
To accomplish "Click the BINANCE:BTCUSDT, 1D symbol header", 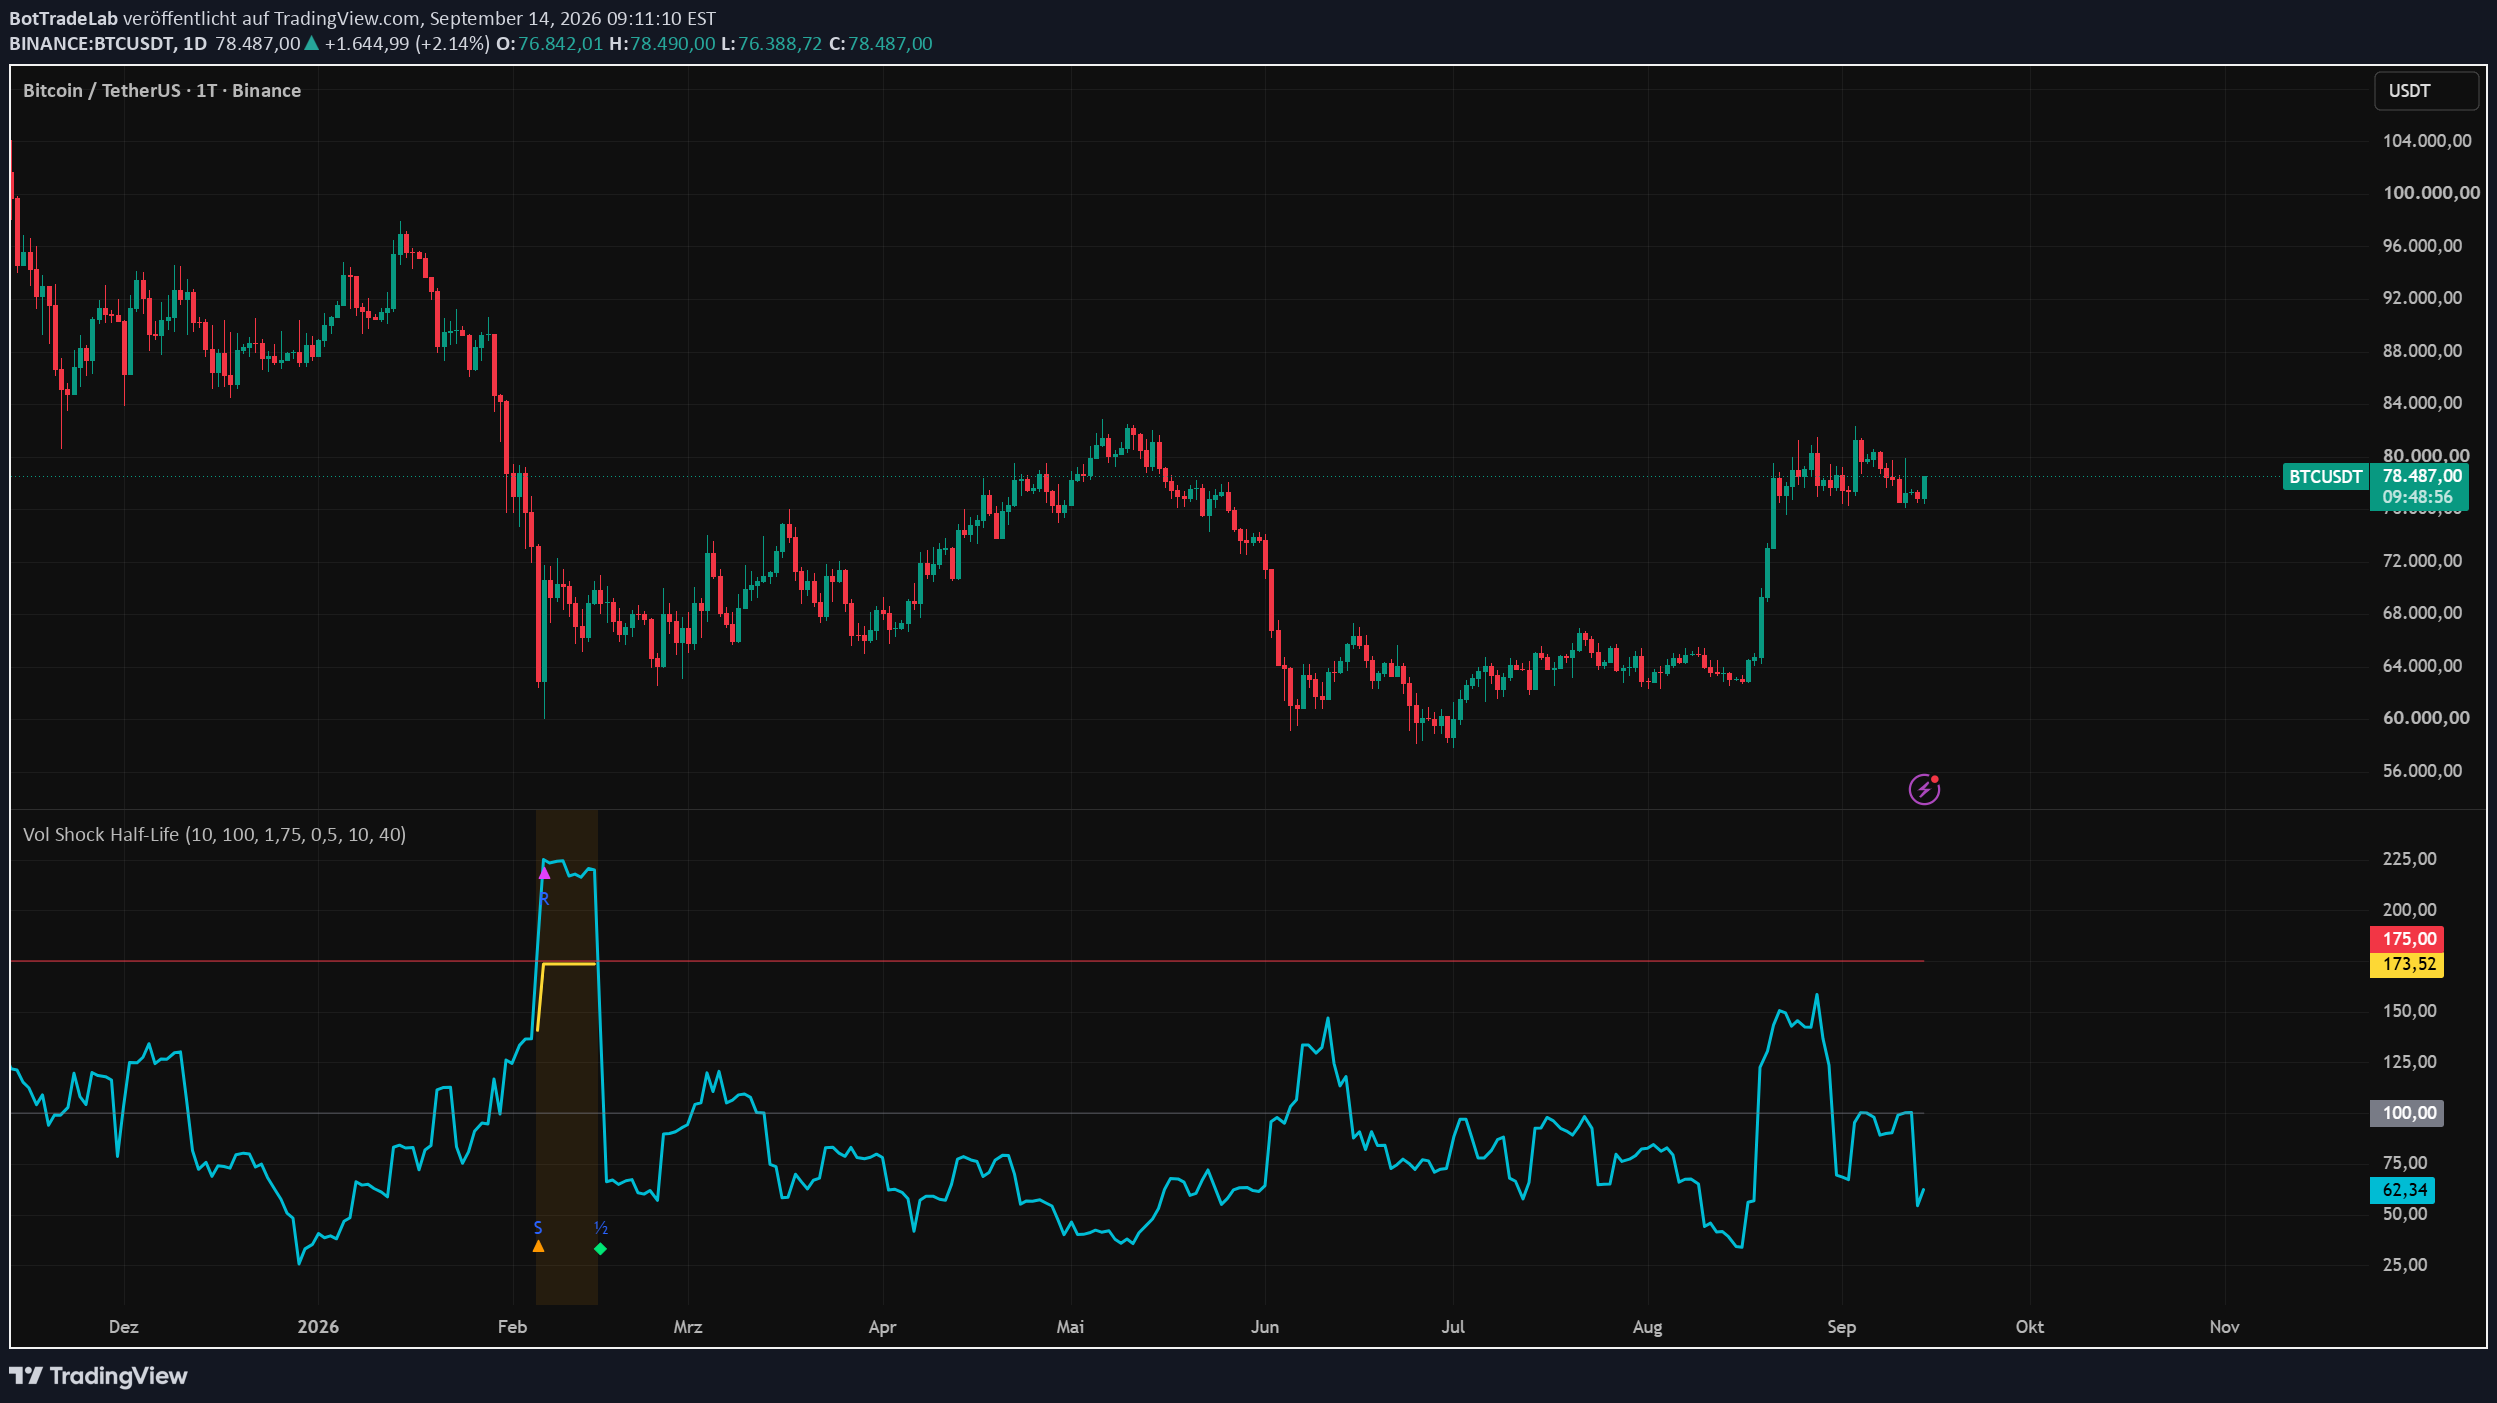I will pyautogui.click(x=108, y=44).
